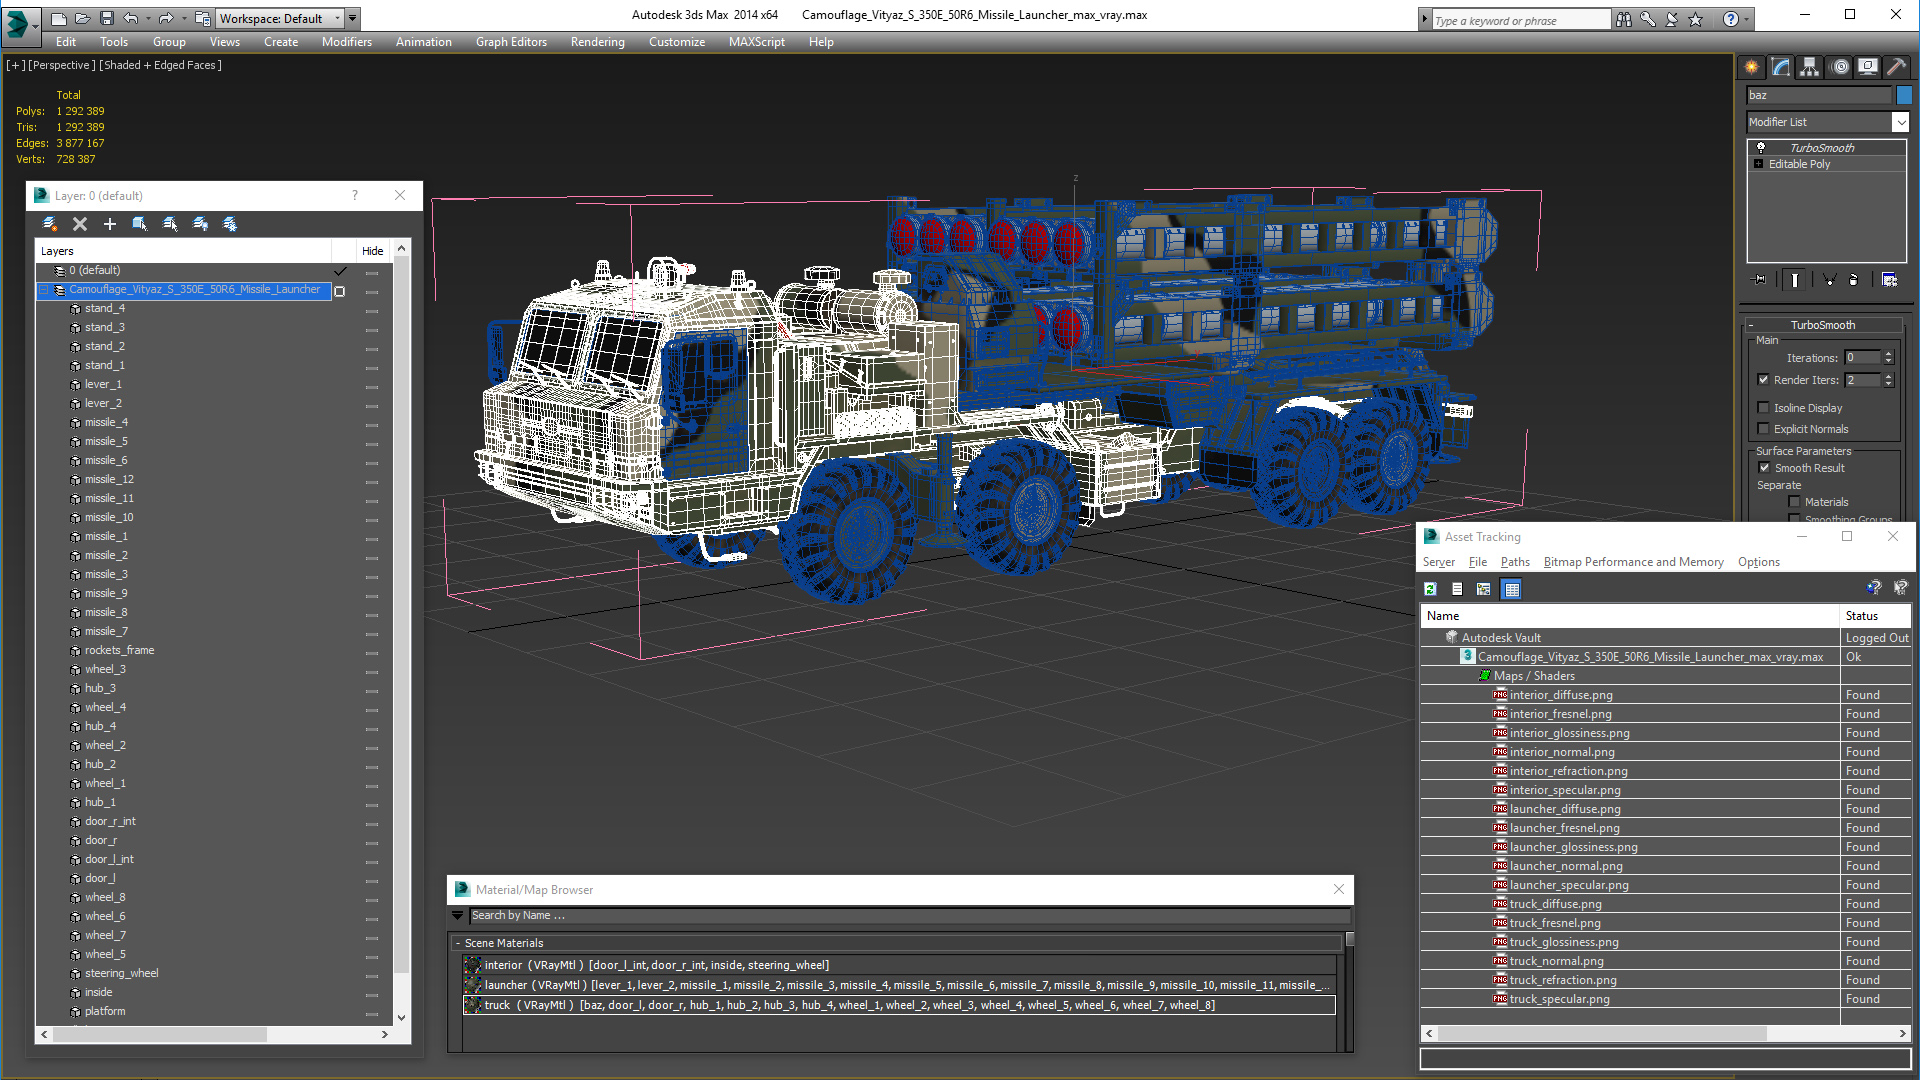Click the Status column header in Asset Tracking
Image resolution: width=1920 pixels, height=1080 pixels.
pos(1874,616)
